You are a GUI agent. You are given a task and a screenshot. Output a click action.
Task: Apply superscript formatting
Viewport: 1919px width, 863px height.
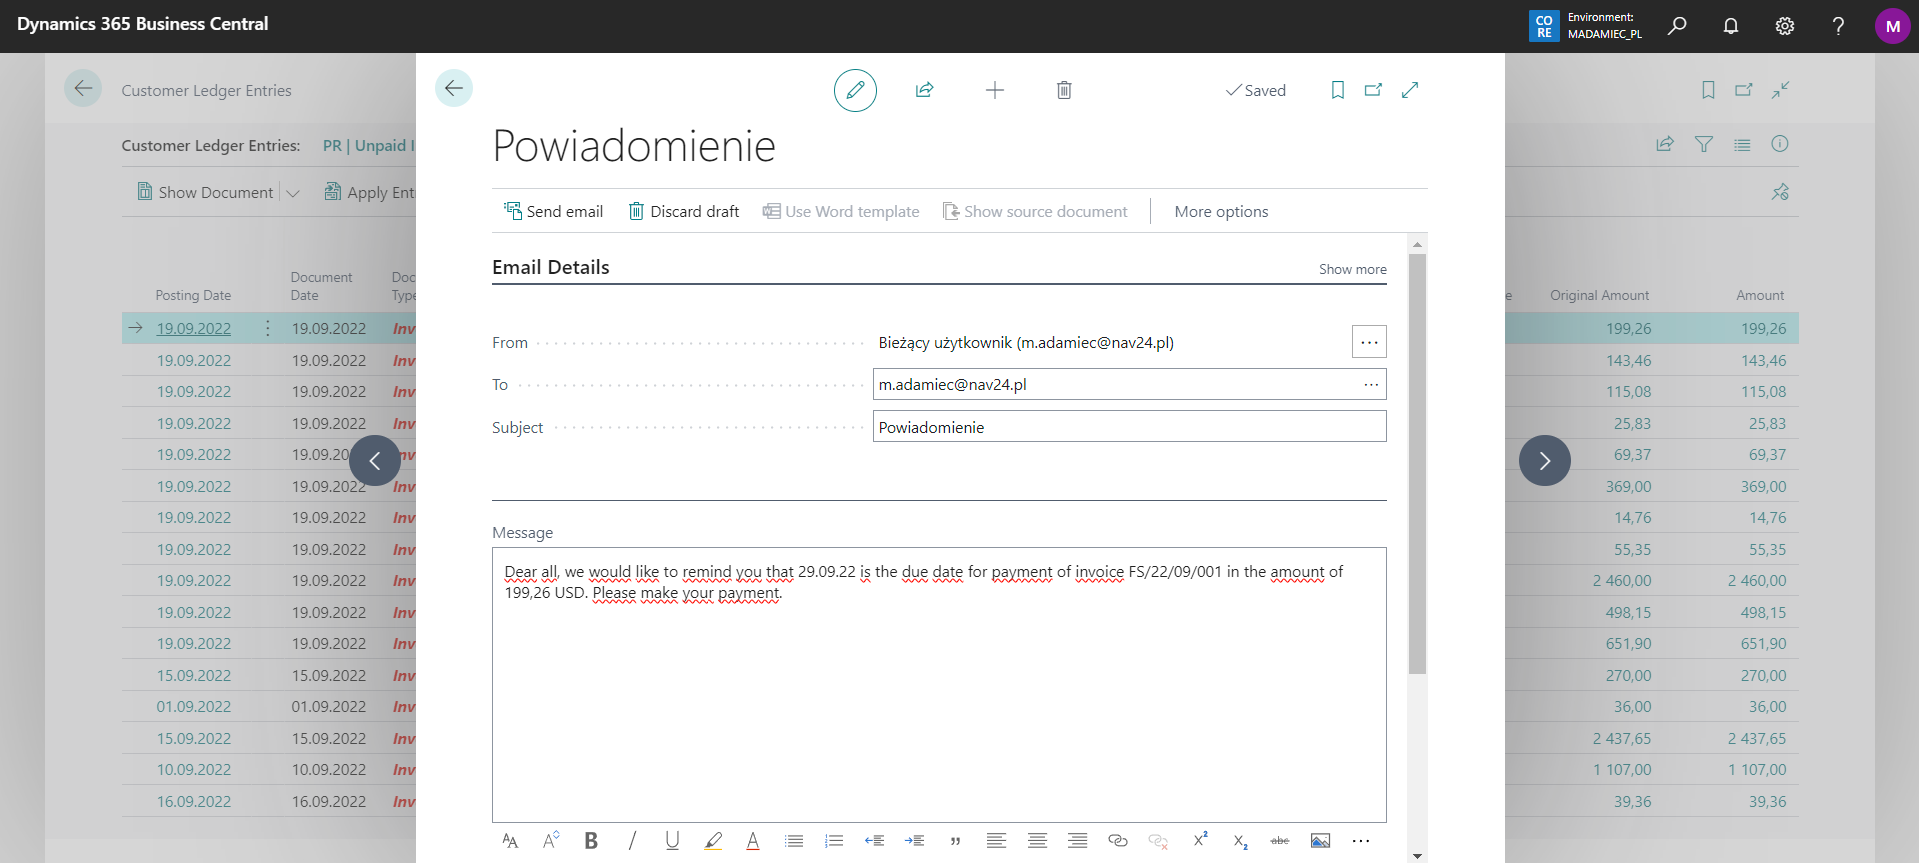coord(1200,840)
